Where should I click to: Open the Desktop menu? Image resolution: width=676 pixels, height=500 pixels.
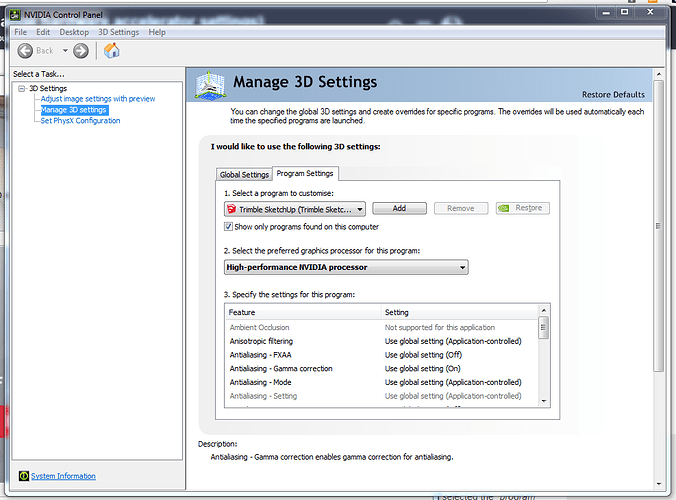[74, 32]
